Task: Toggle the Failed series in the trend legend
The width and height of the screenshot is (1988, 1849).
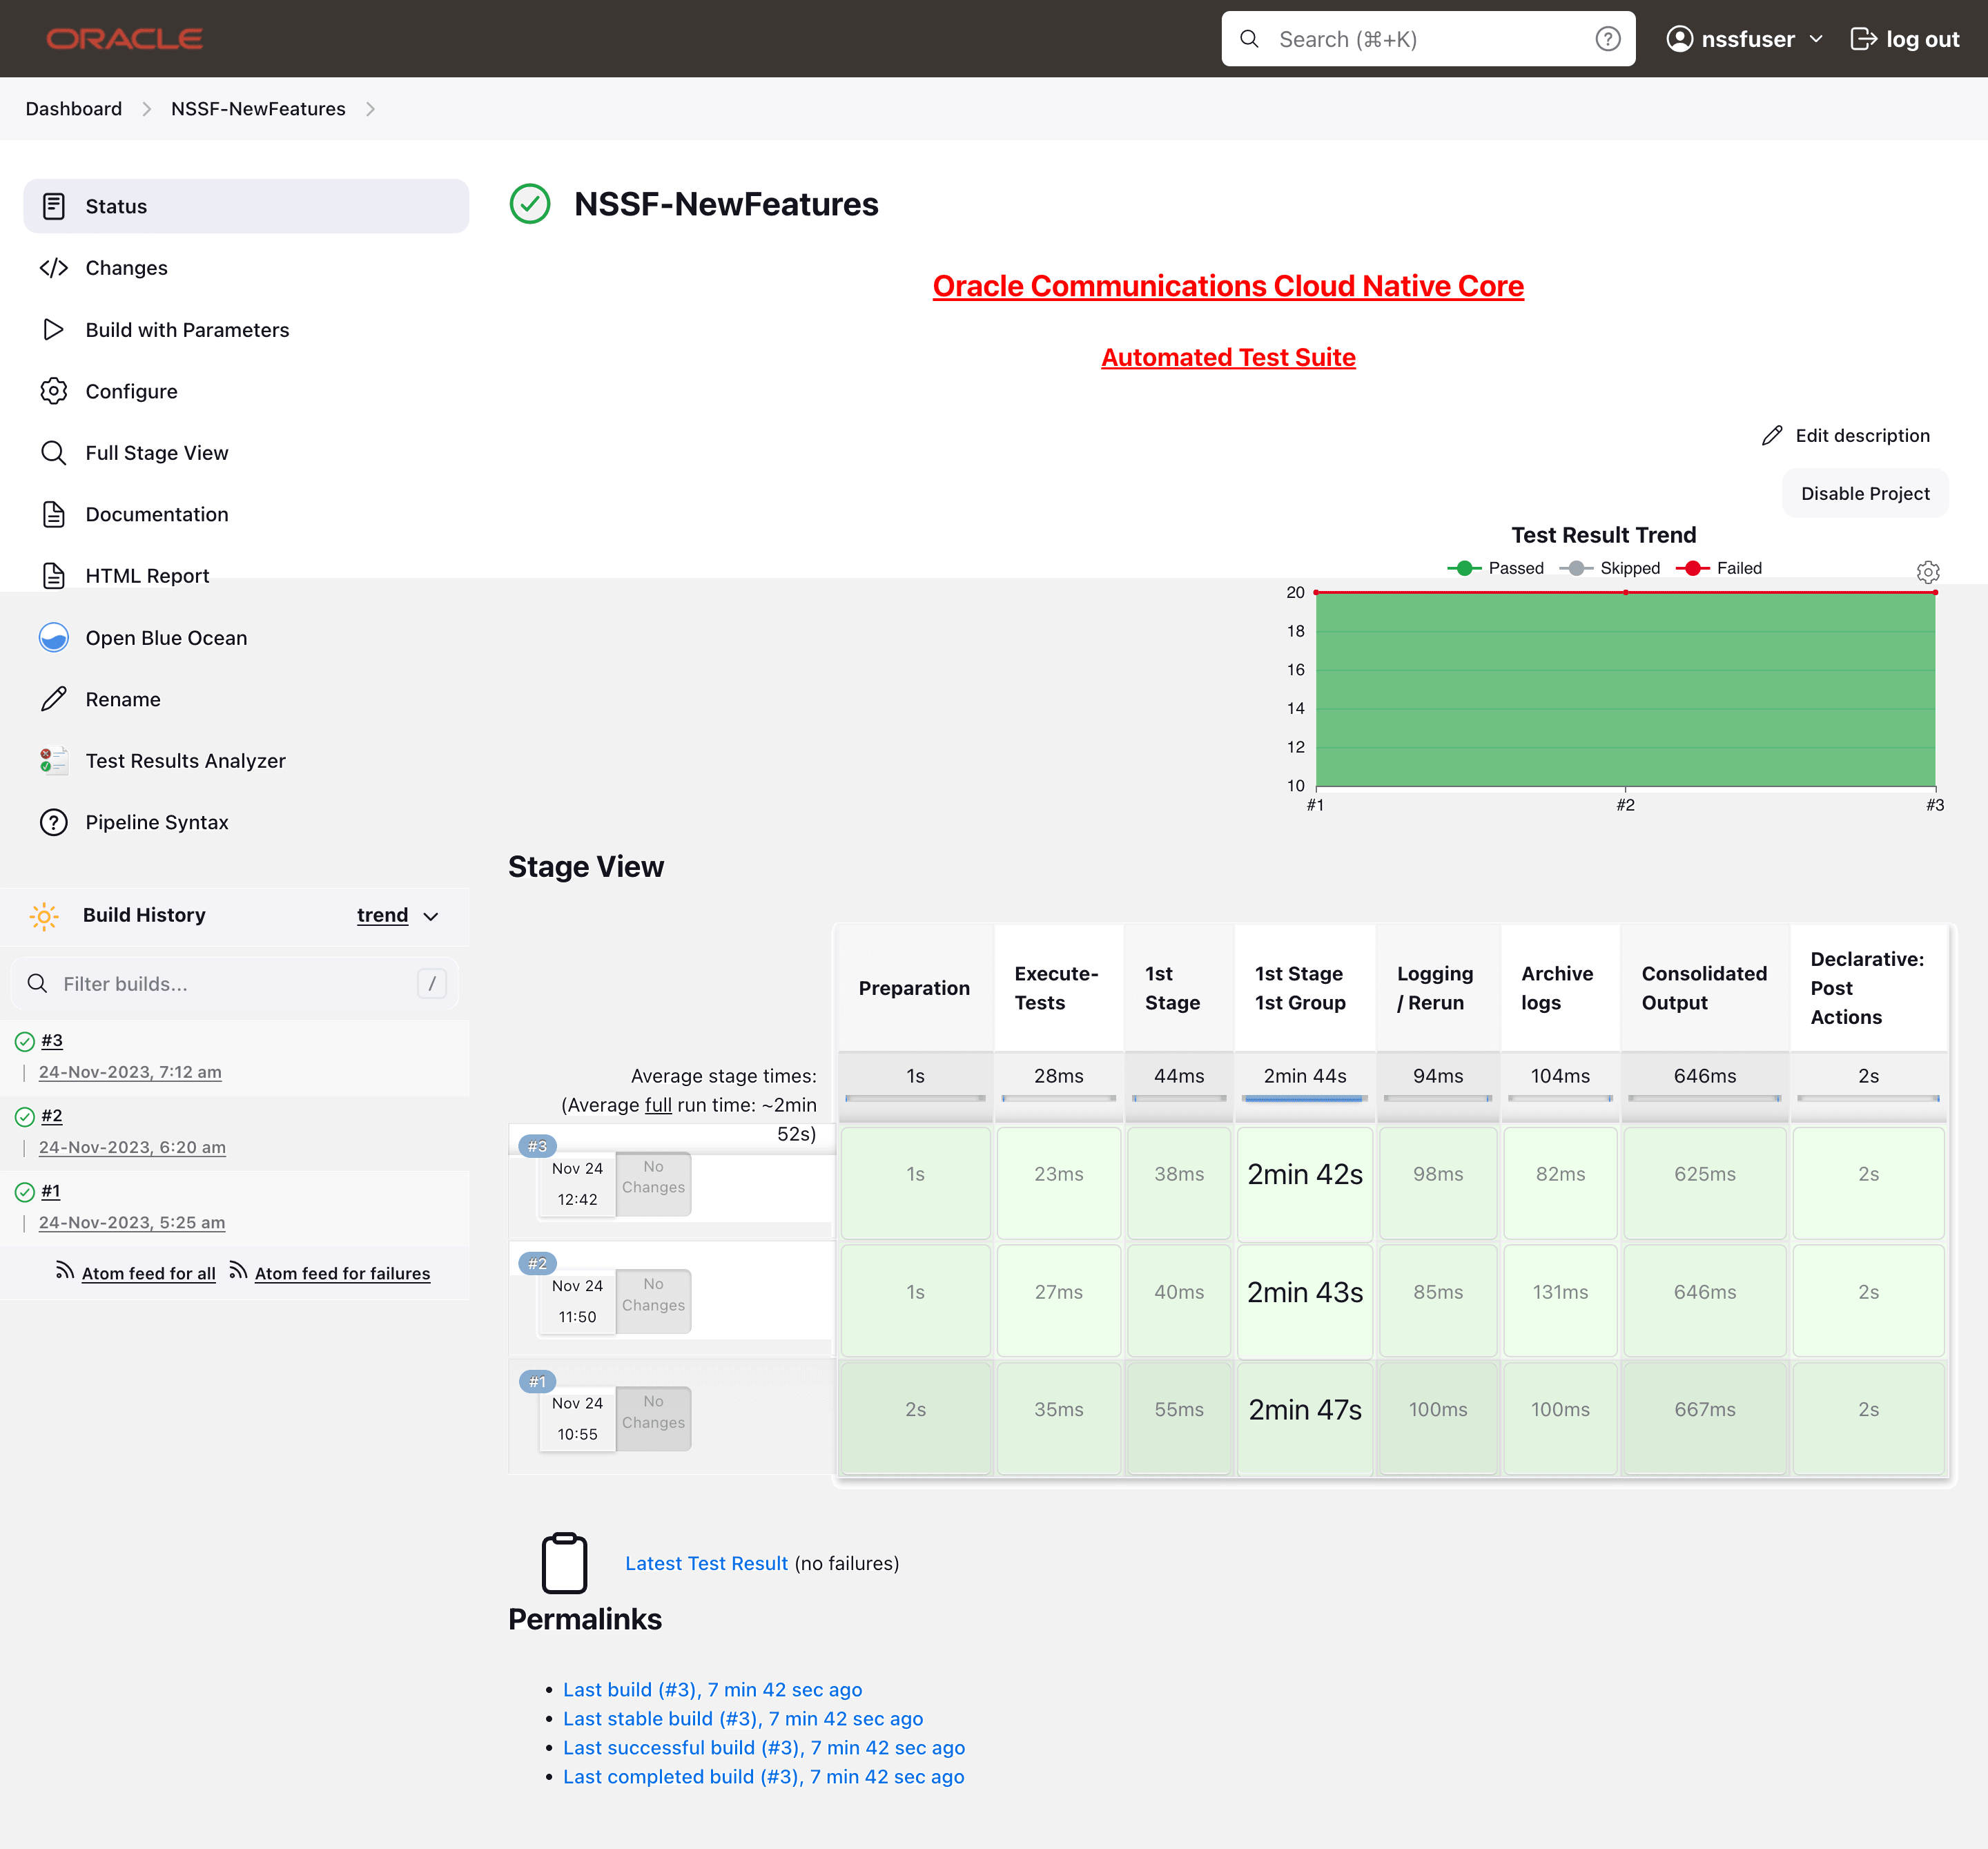Action: coord(1720,568)
